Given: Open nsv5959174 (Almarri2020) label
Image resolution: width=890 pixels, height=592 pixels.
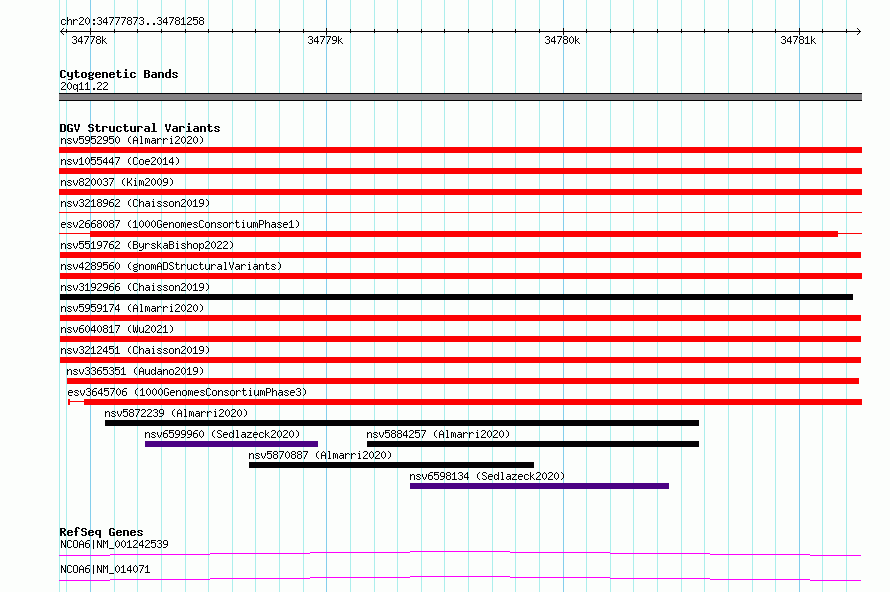Looking at the screenshot, I should tap(132, 308).
